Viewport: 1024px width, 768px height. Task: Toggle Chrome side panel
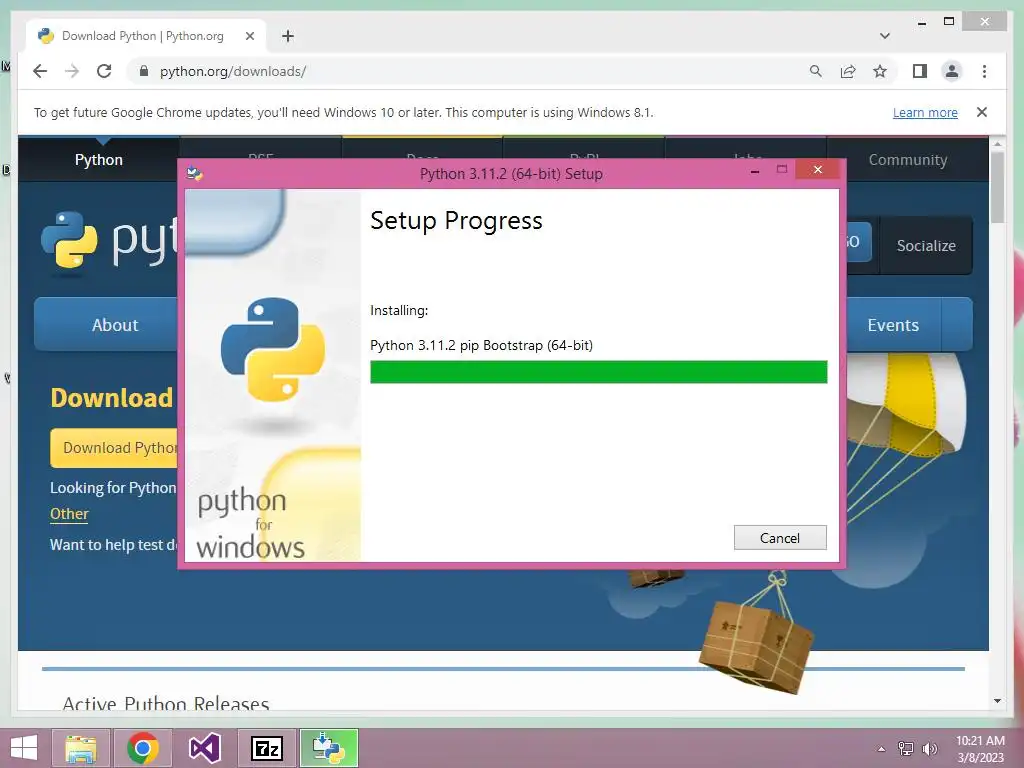920,71
